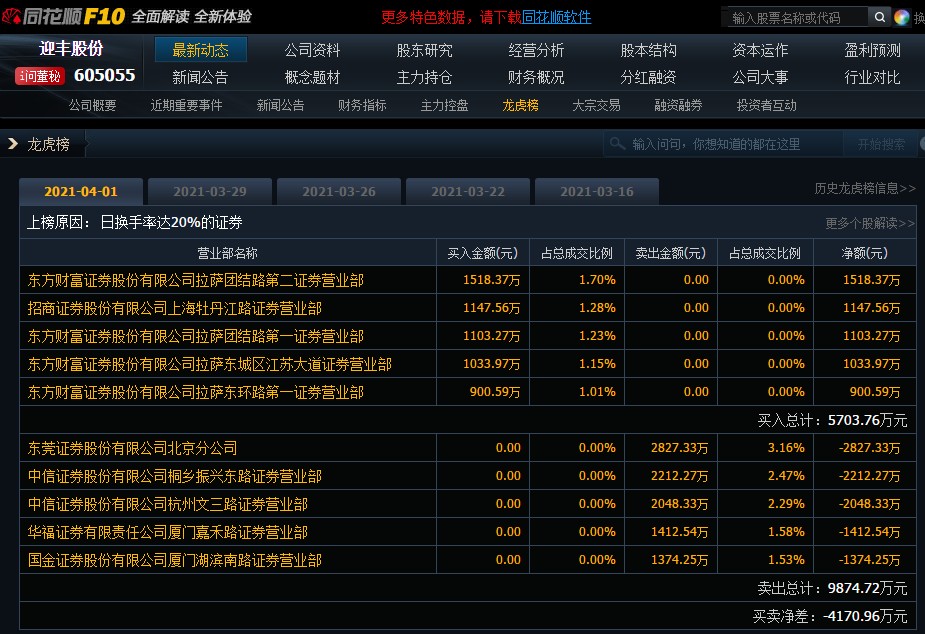Viewport: 925px width, 634px height.
Task: Go to 主力控盘 sub-tab
Action: [444, 105]
